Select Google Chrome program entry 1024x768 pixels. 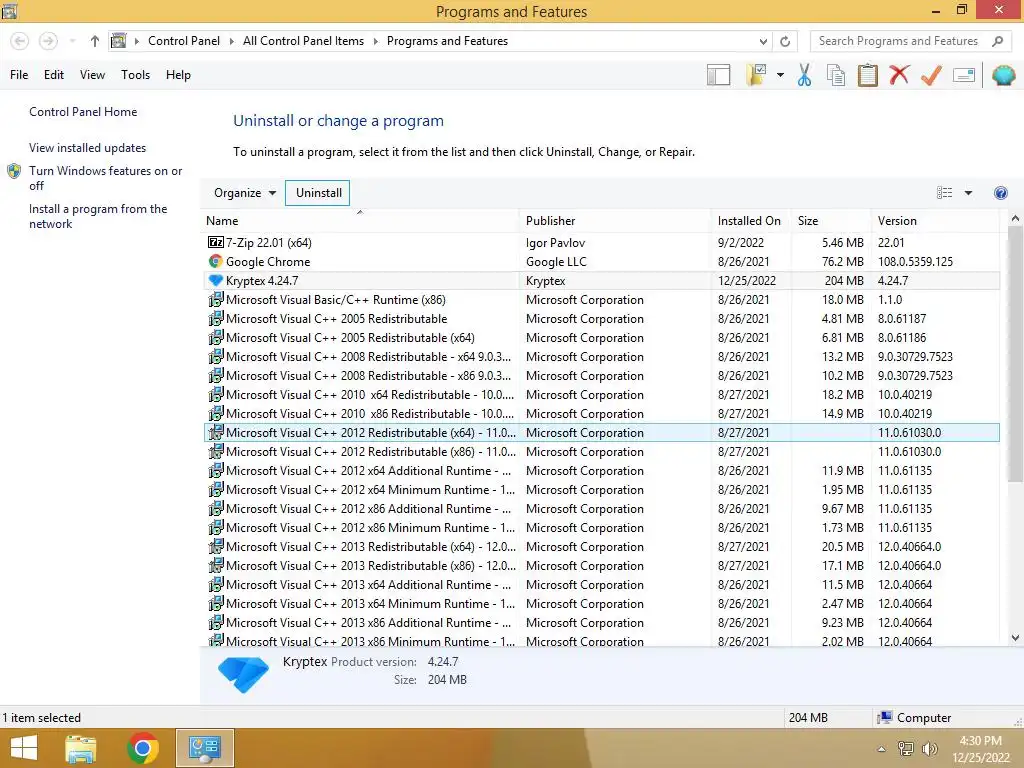(601, 261)
